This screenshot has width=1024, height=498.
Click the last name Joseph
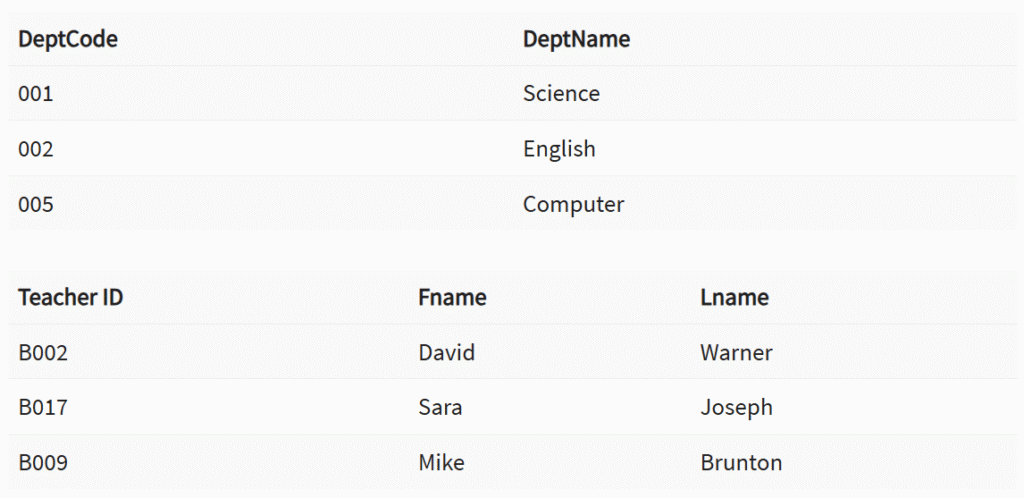736,407
